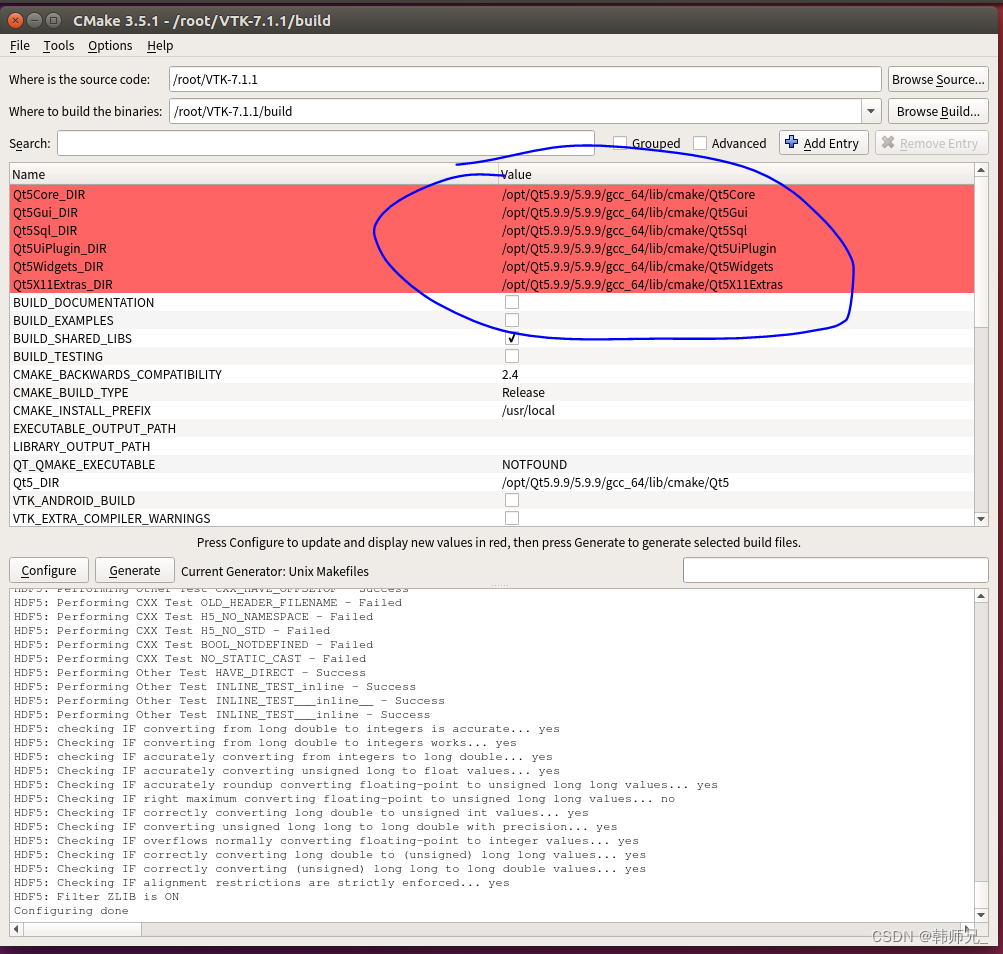Click the Browse Build button

pos(937,111)
